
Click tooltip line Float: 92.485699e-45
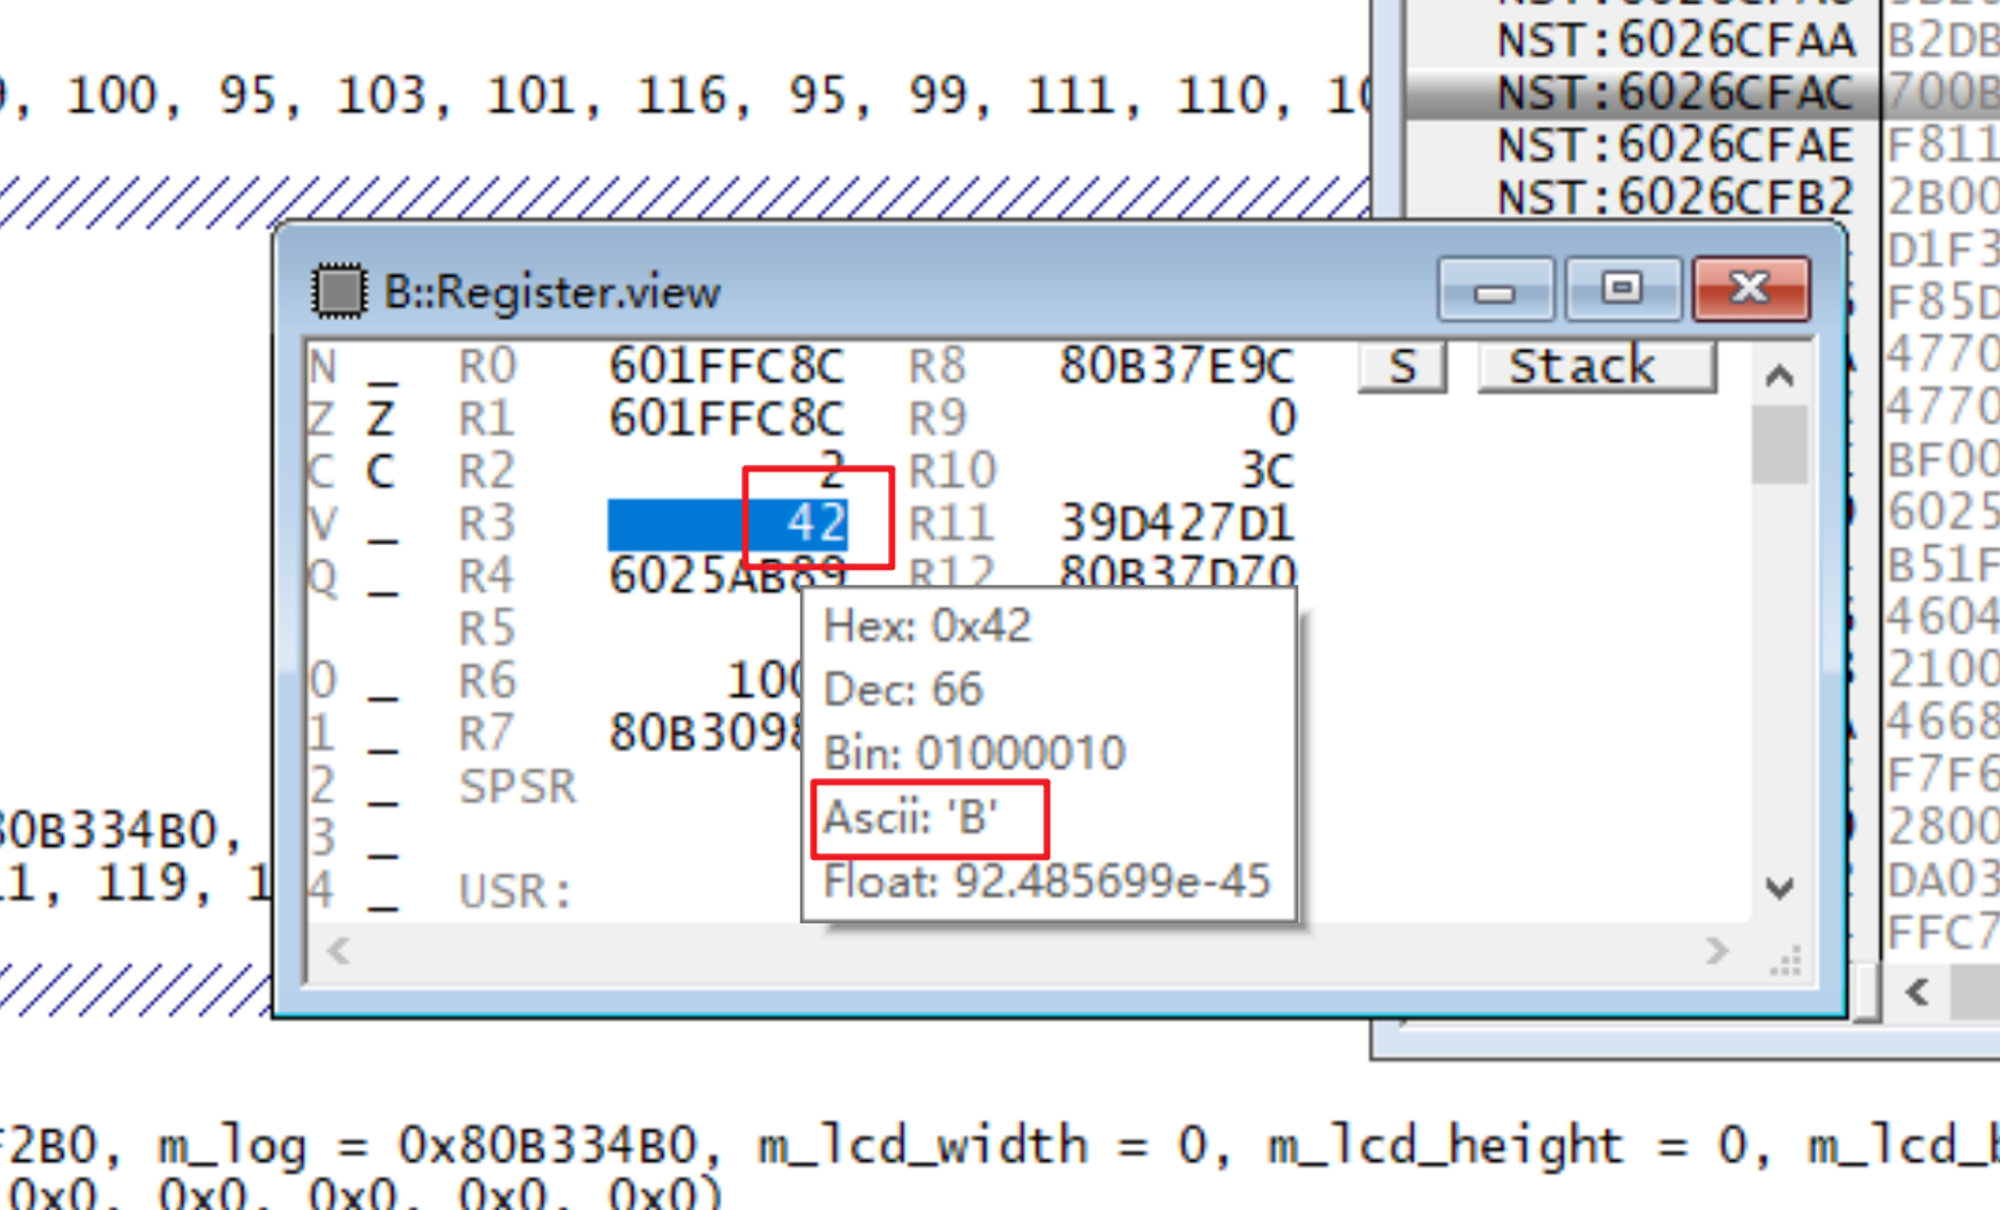pyautogui.click(x=1046, y=882)
